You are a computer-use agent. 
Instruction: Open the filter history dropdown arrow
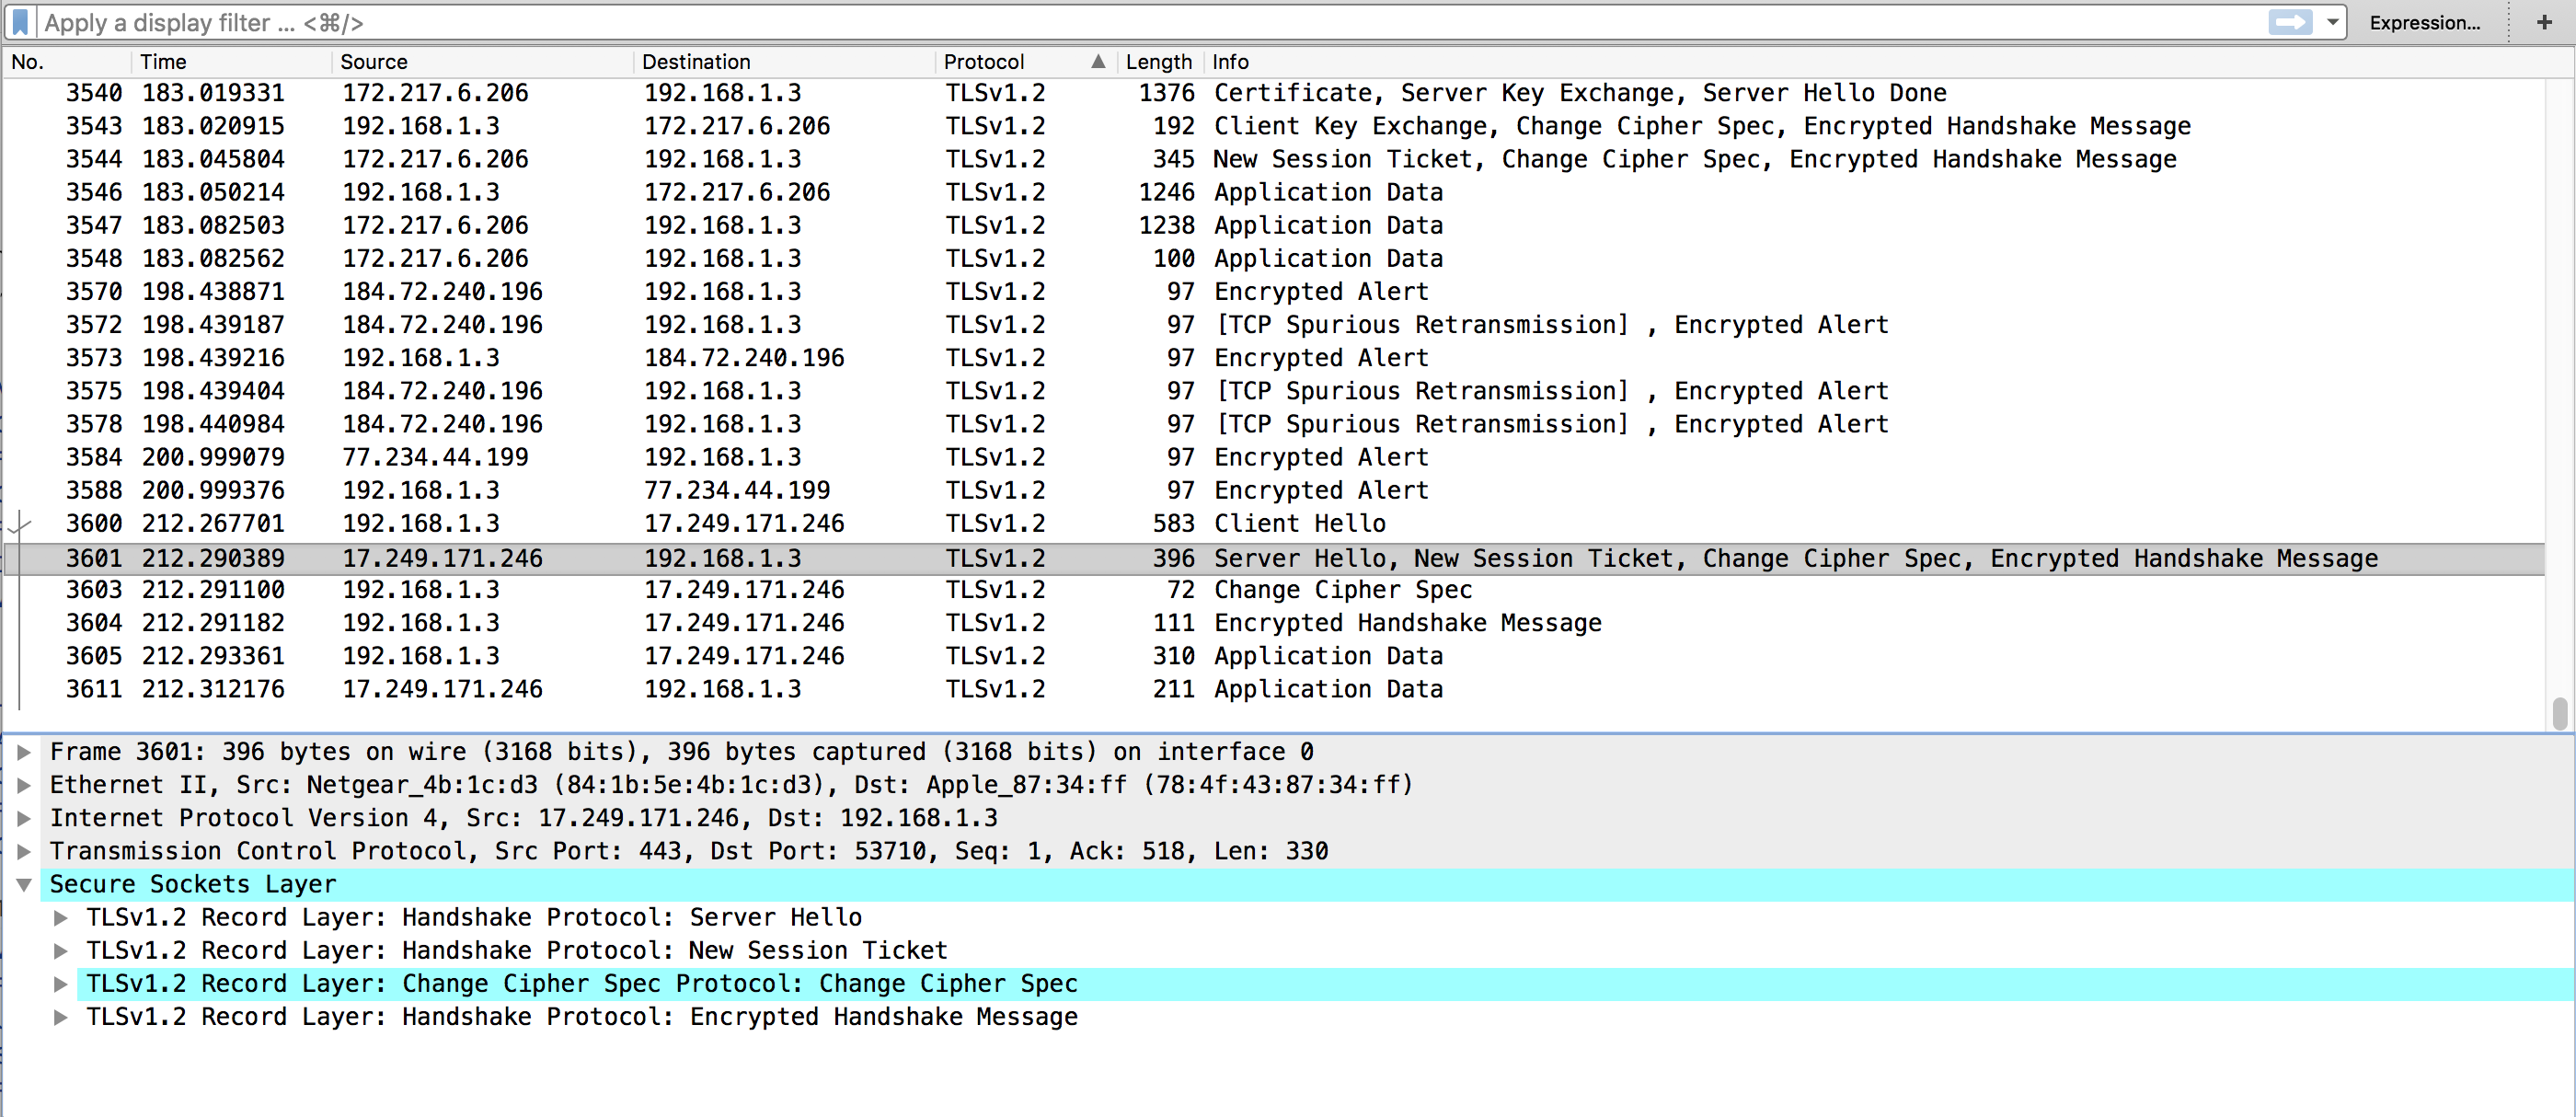(x=2333, y=22)
